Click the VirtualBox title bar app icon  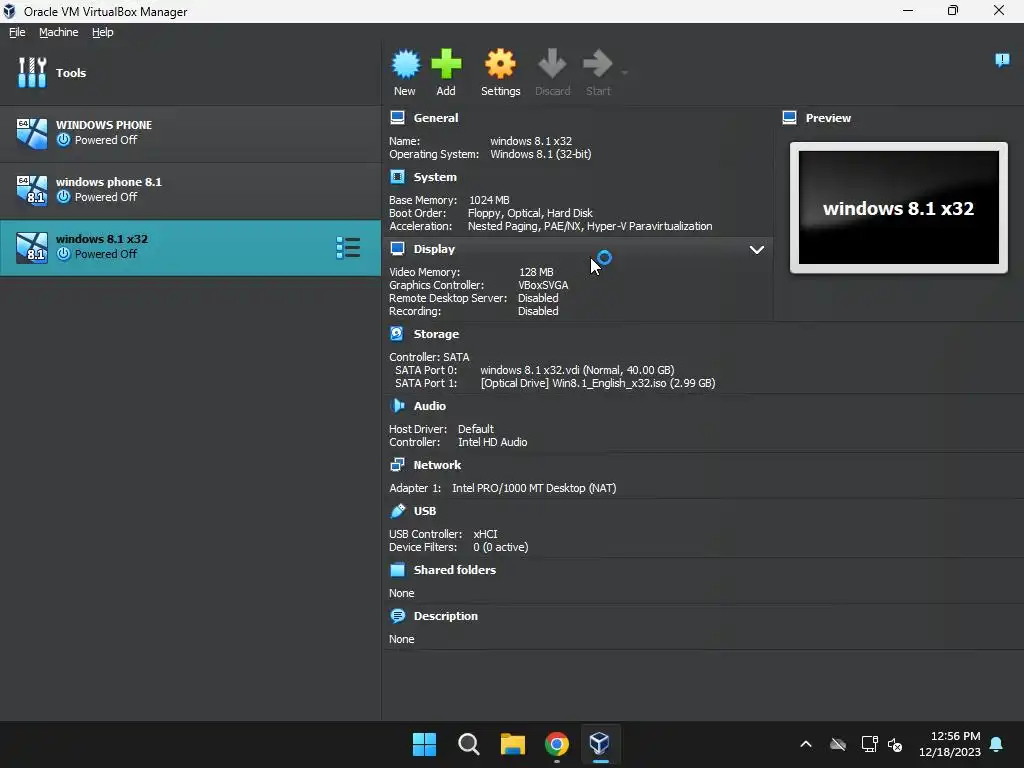click(x=9, y=11)
